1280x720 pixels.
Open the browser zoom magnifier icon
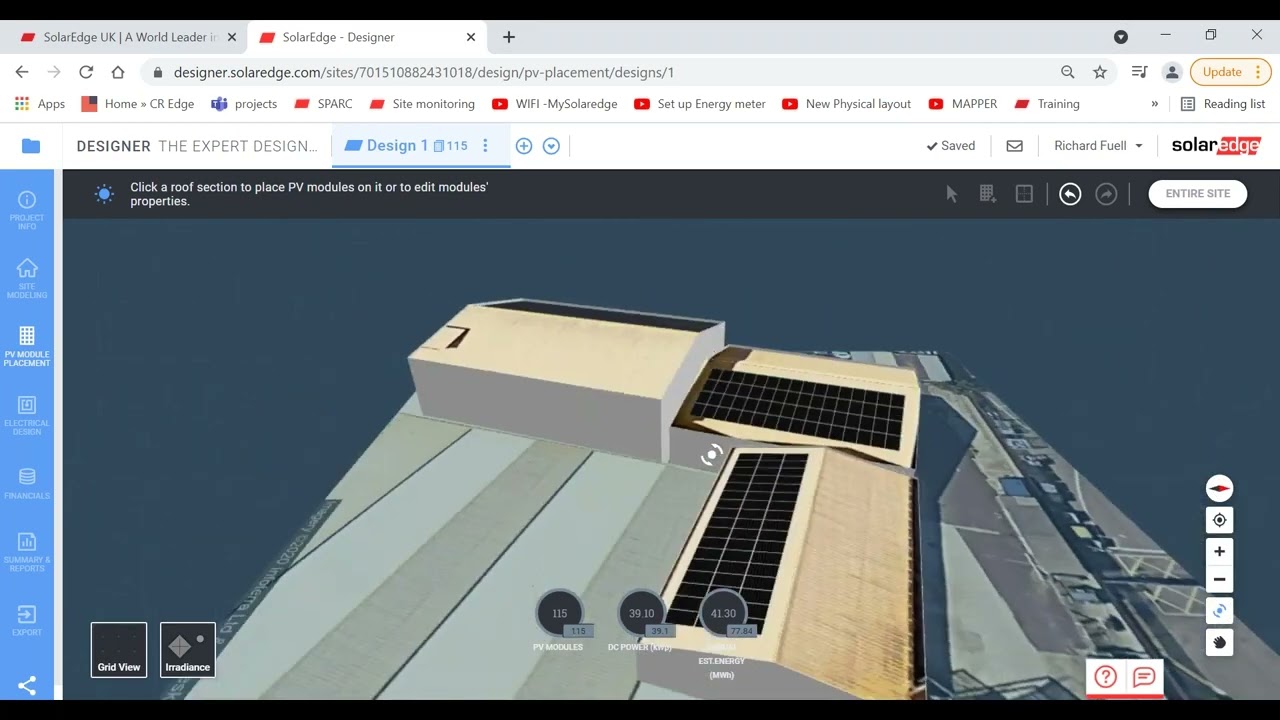[x=1068, y=72]
